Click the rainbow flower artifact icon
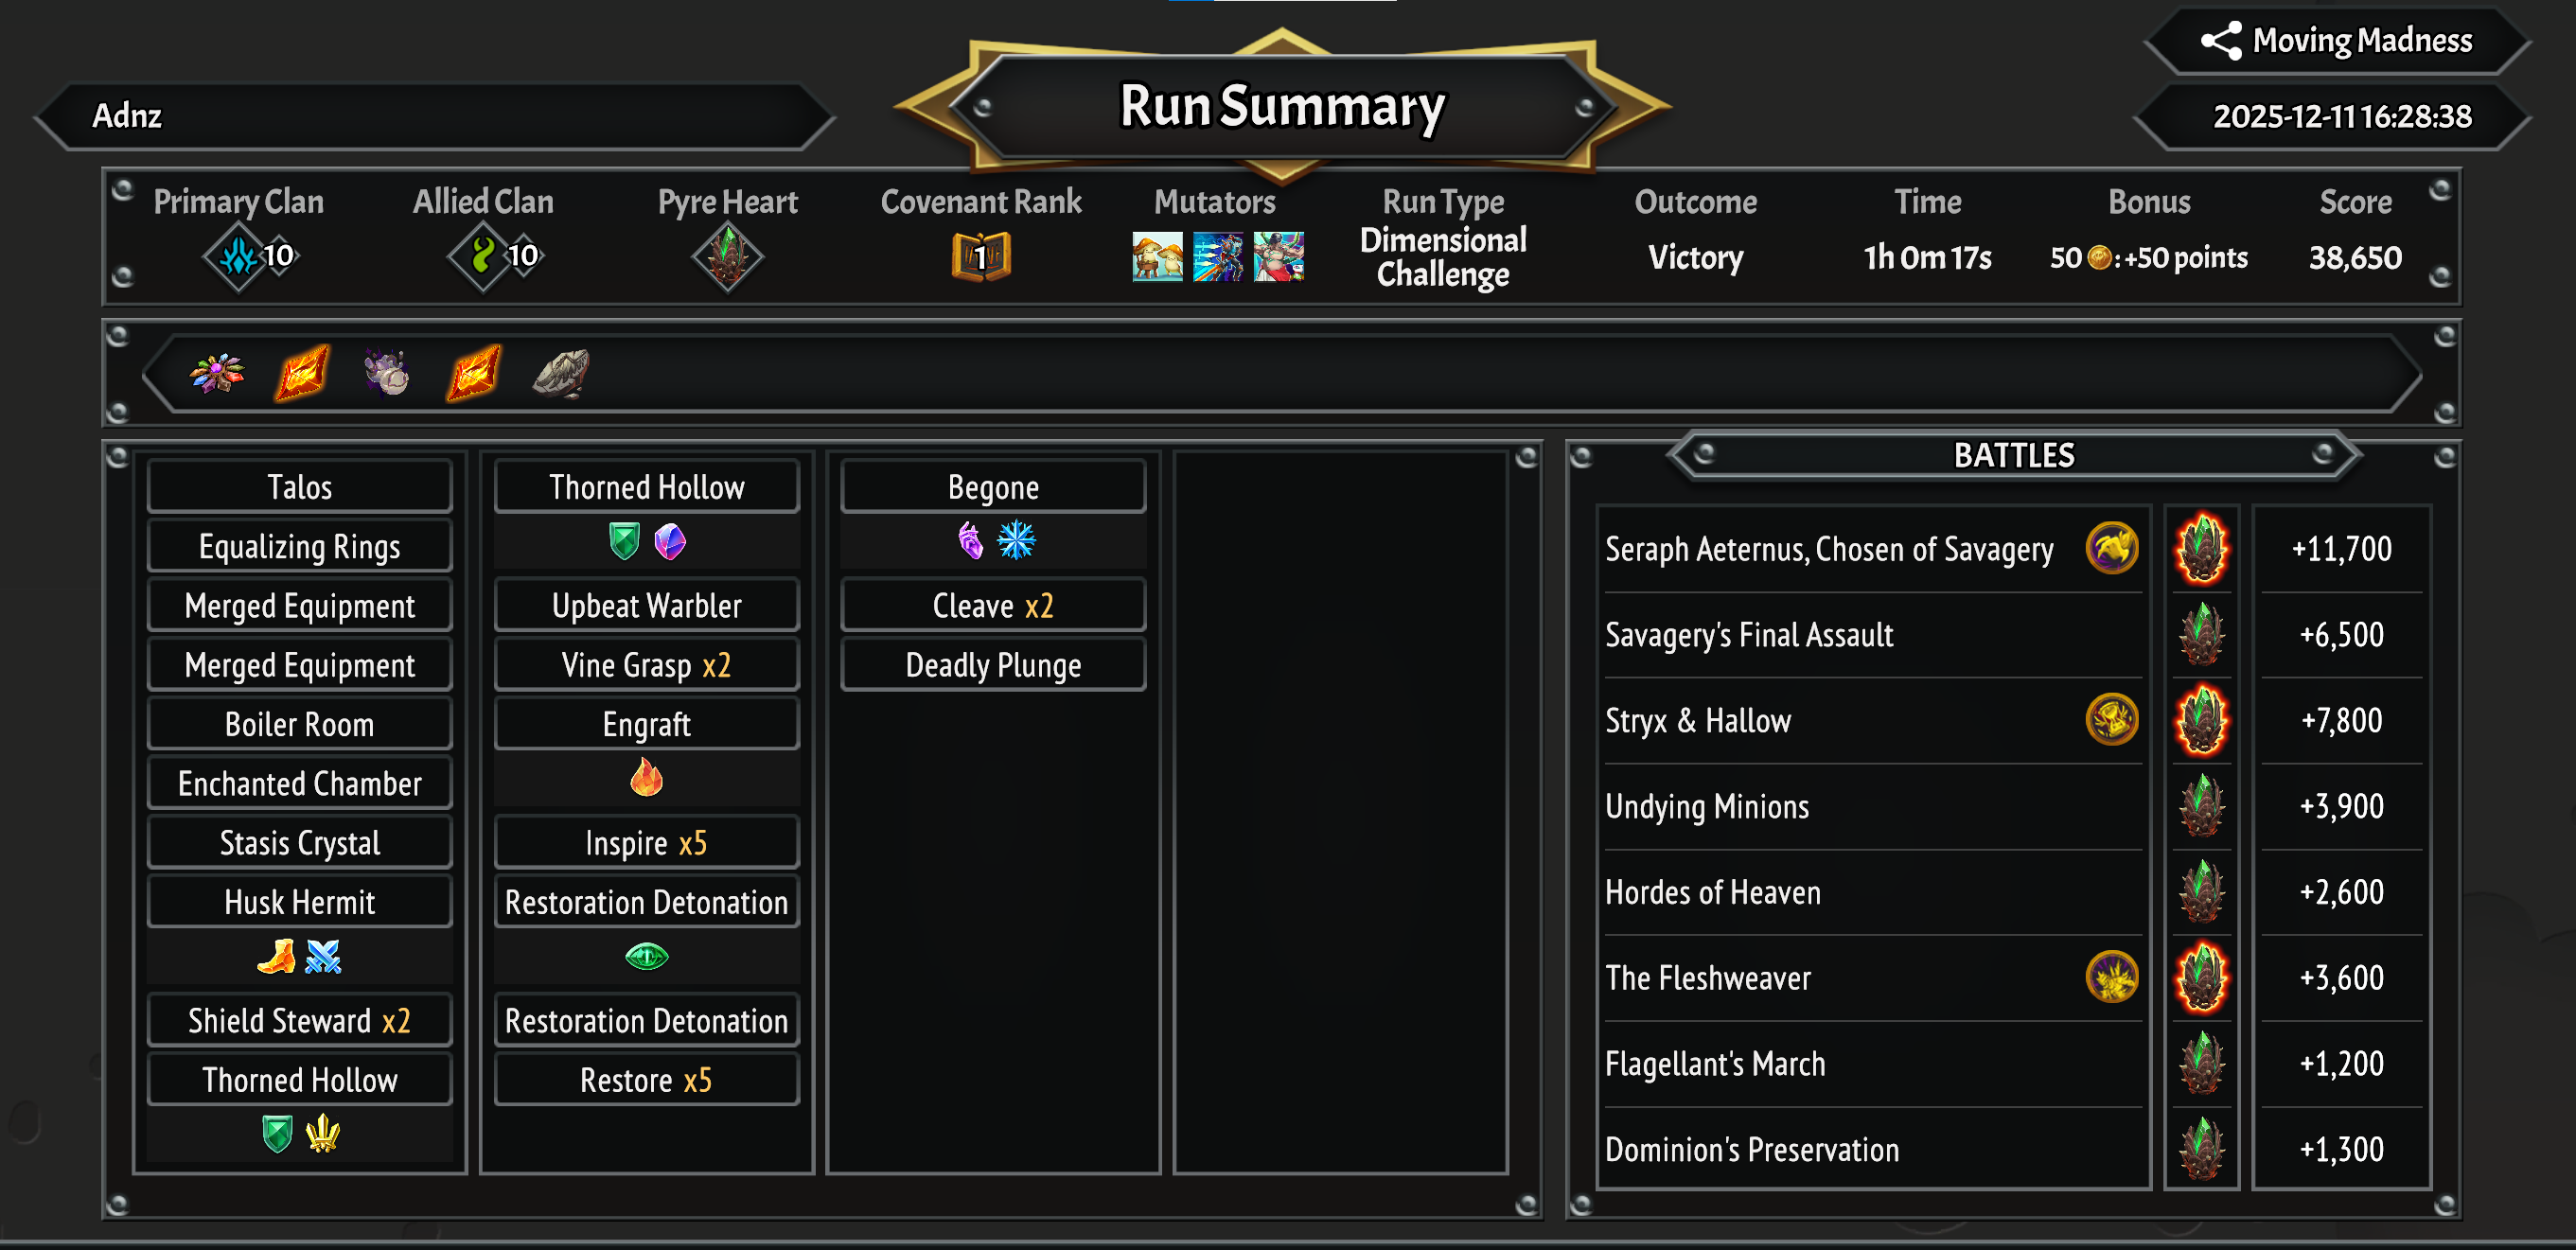 tap(217, 374)
